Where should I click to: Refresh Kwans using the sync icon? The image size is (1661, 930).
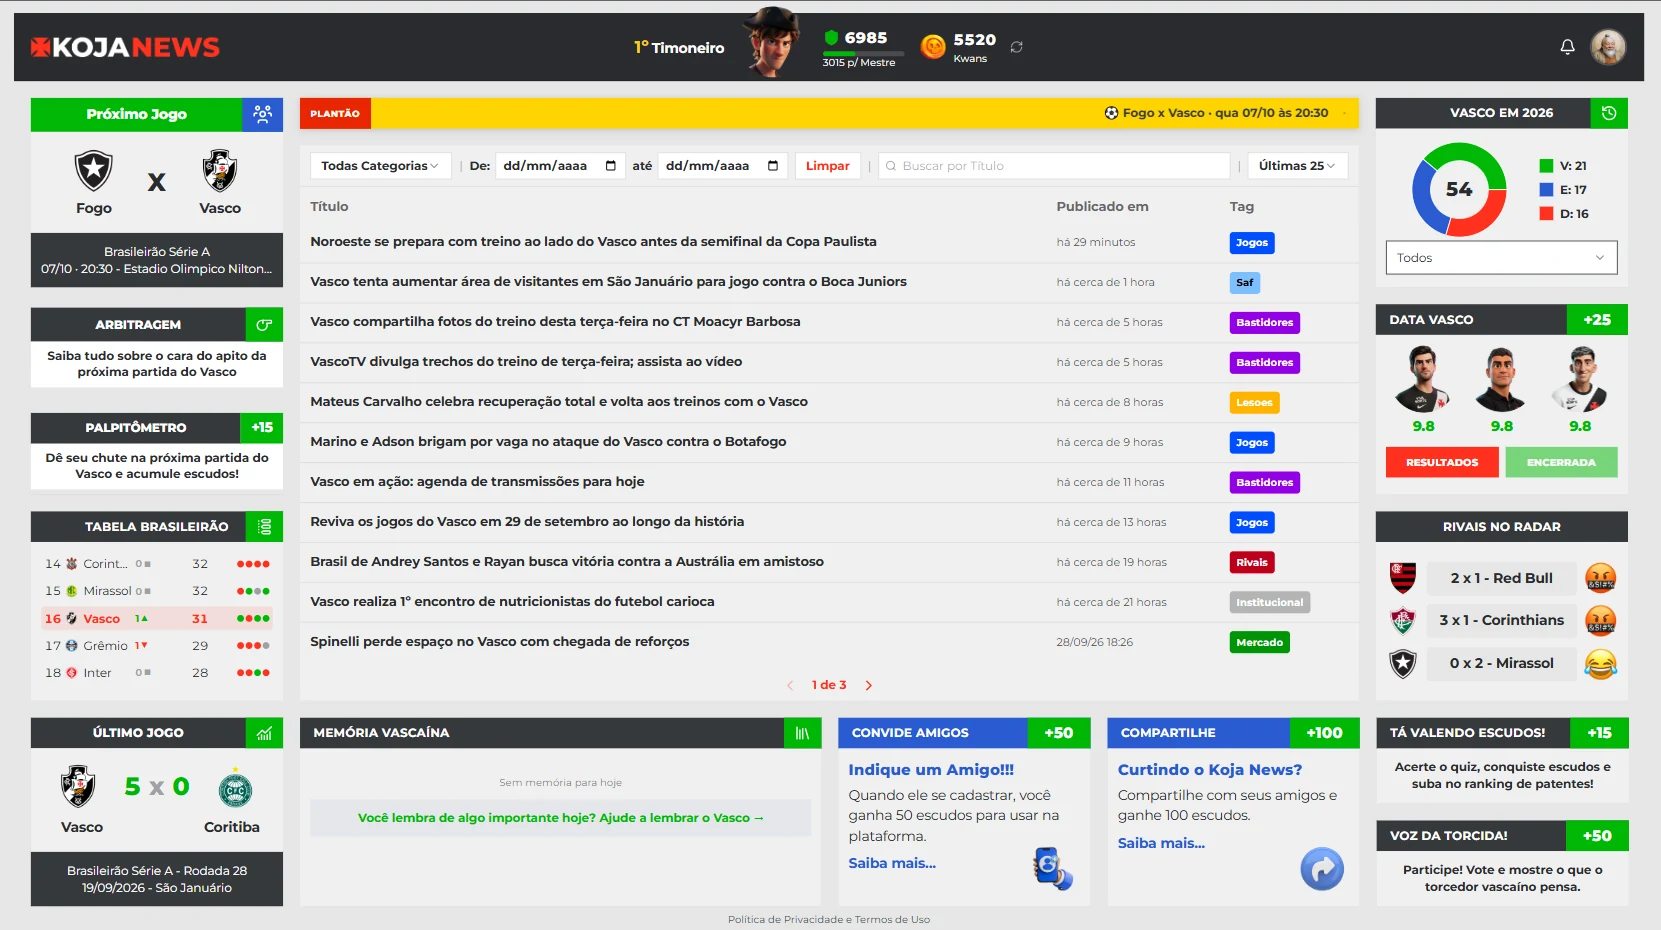[x=1016, y=47]
